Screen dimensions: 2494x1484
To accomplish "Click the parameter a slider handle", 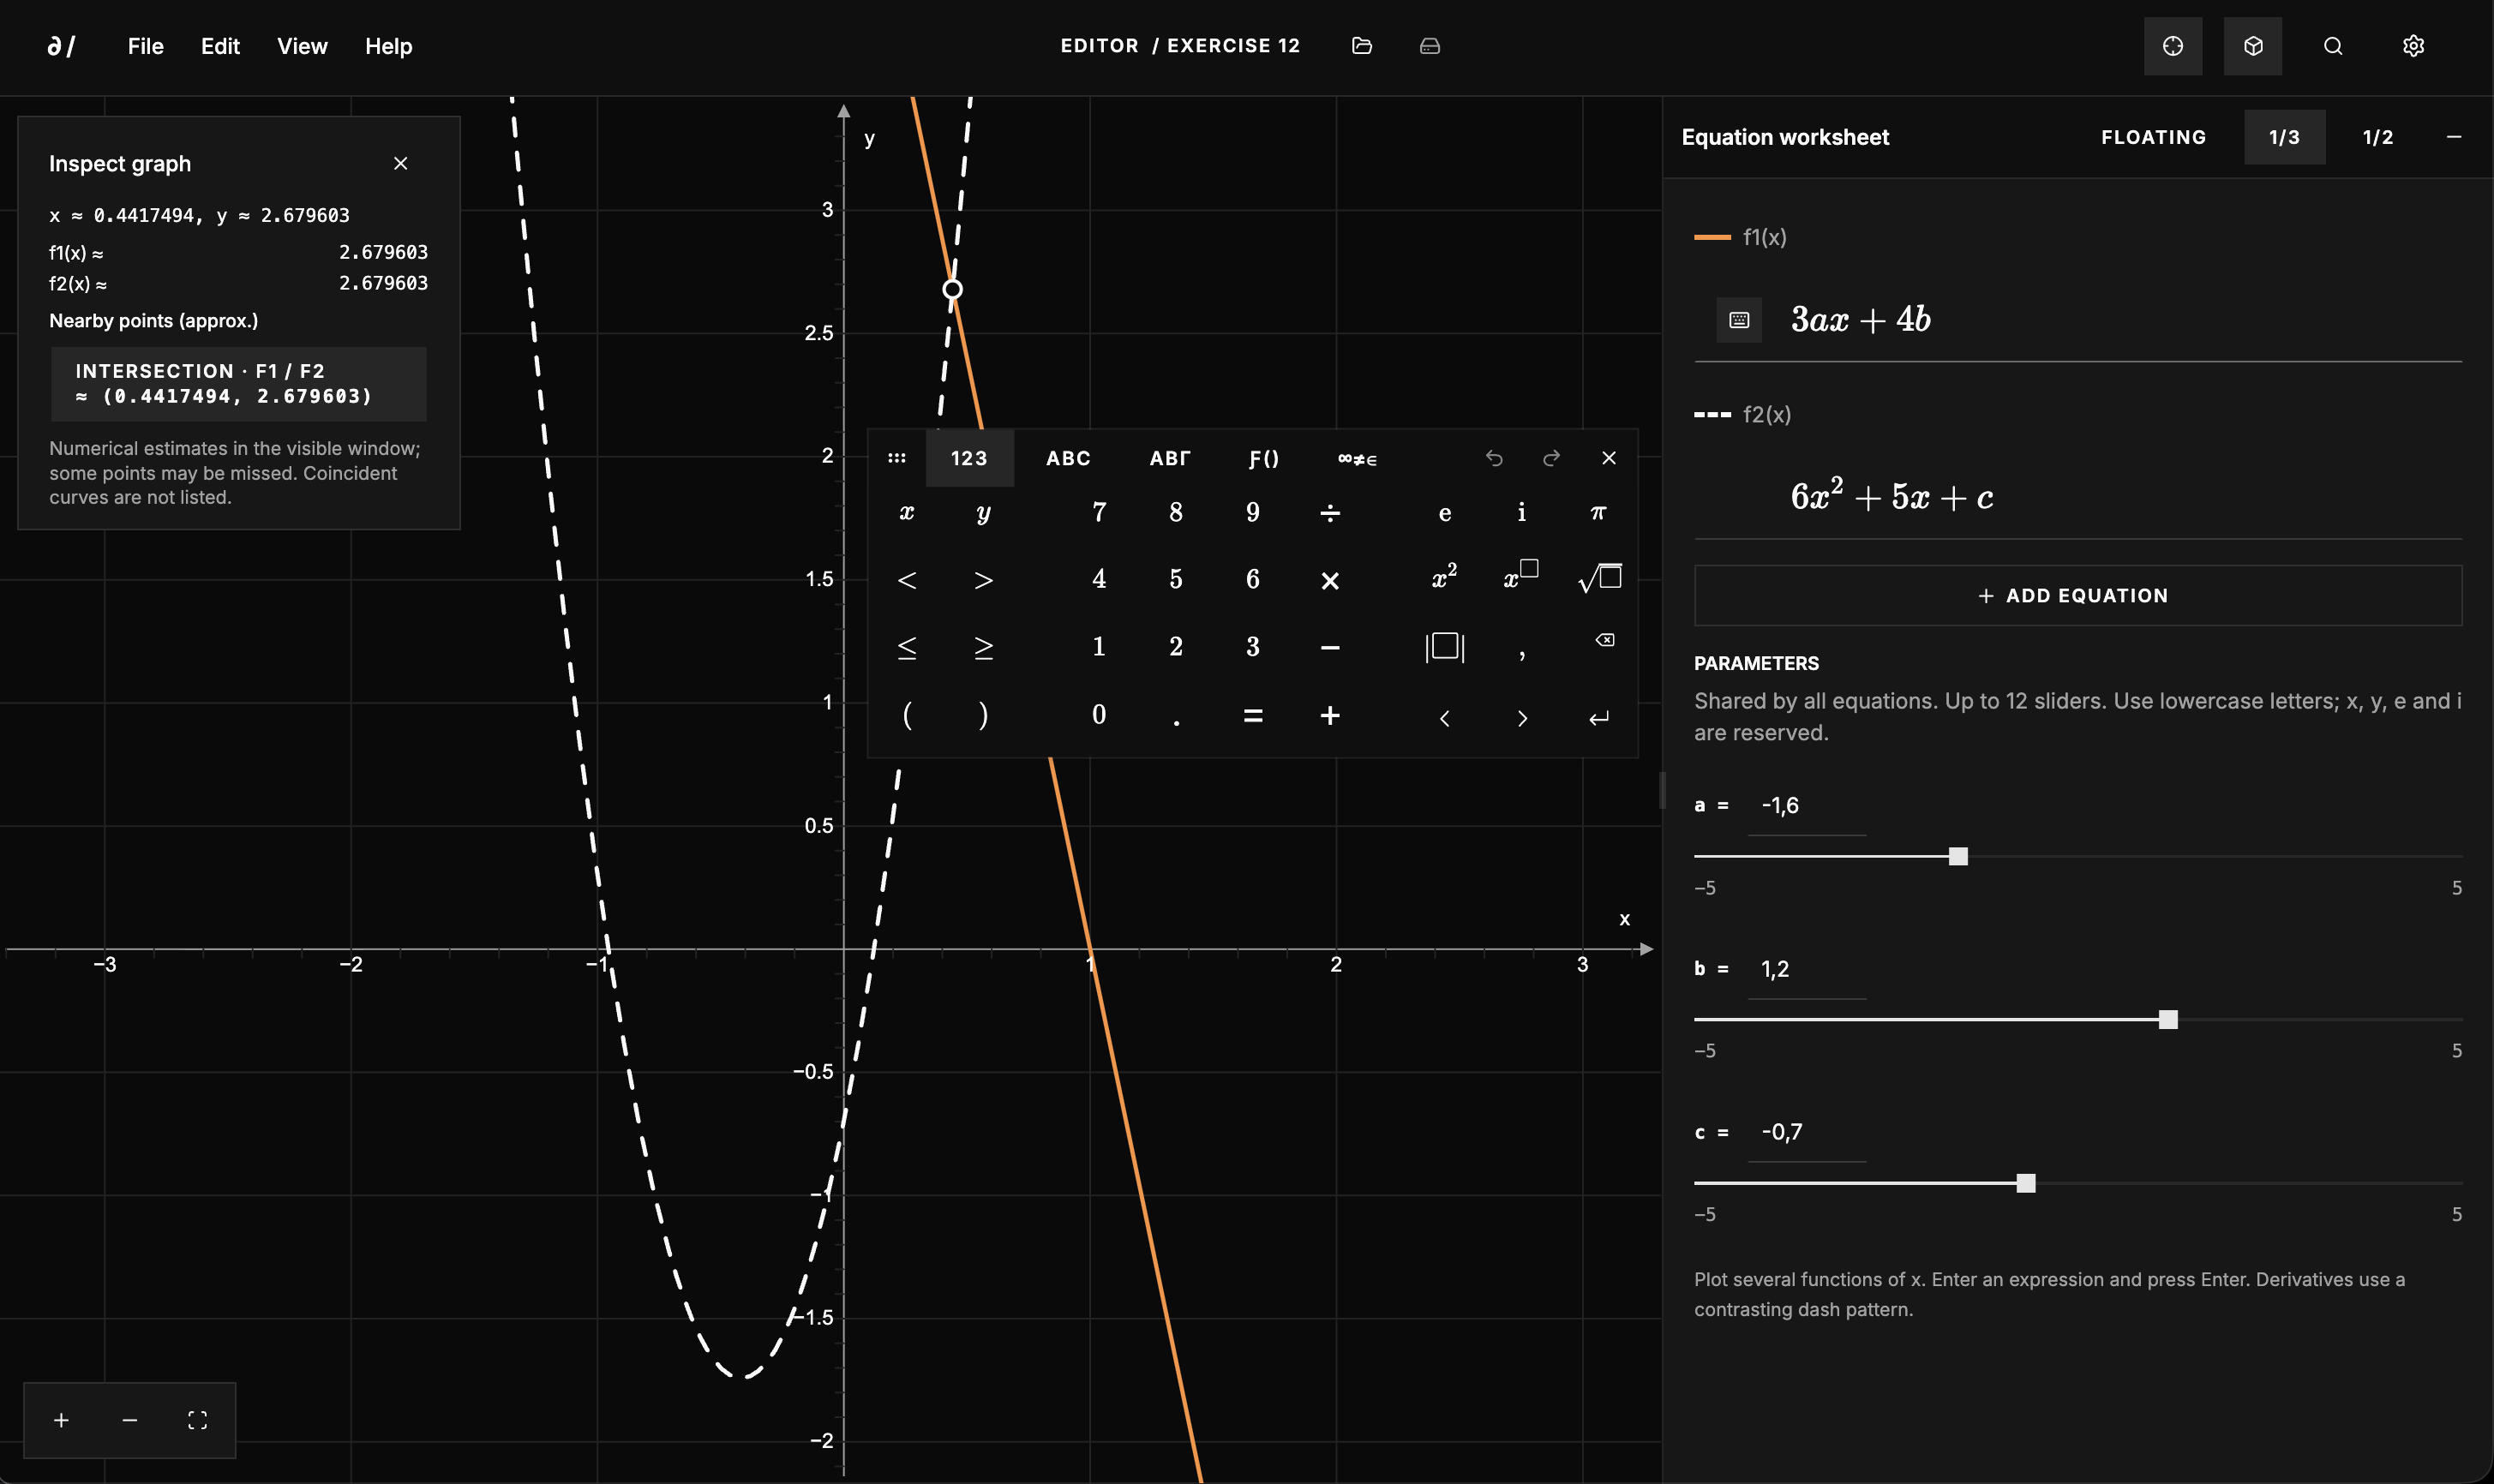I will tap(1959, 856).
